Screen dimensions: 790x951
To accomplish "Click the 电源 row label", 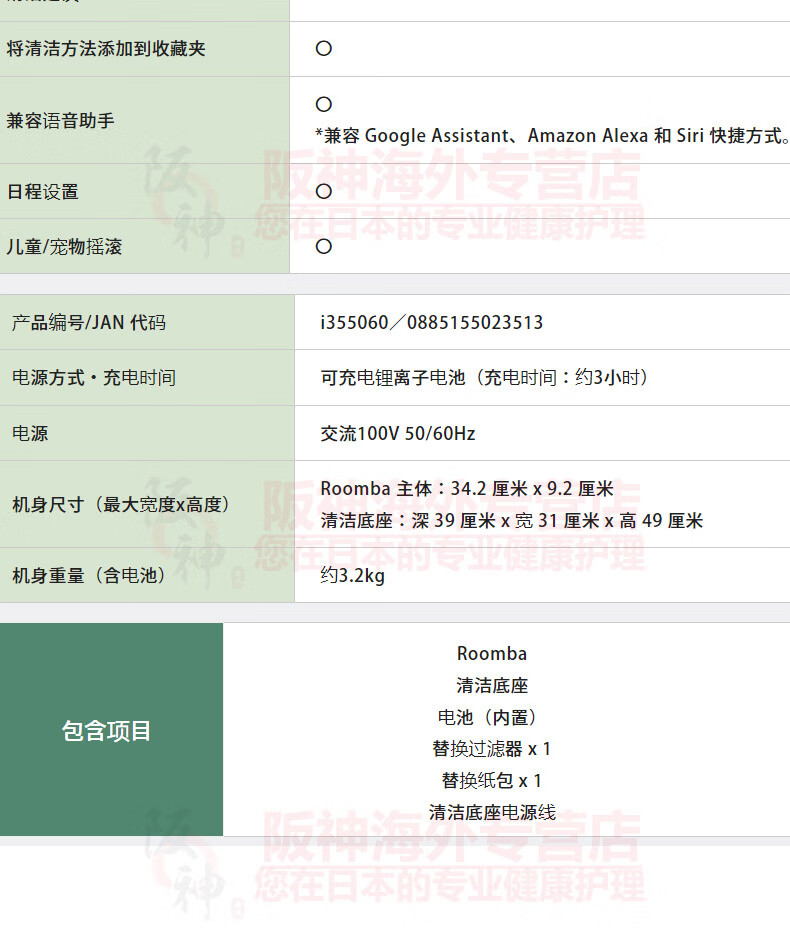I will coord(30,434).
